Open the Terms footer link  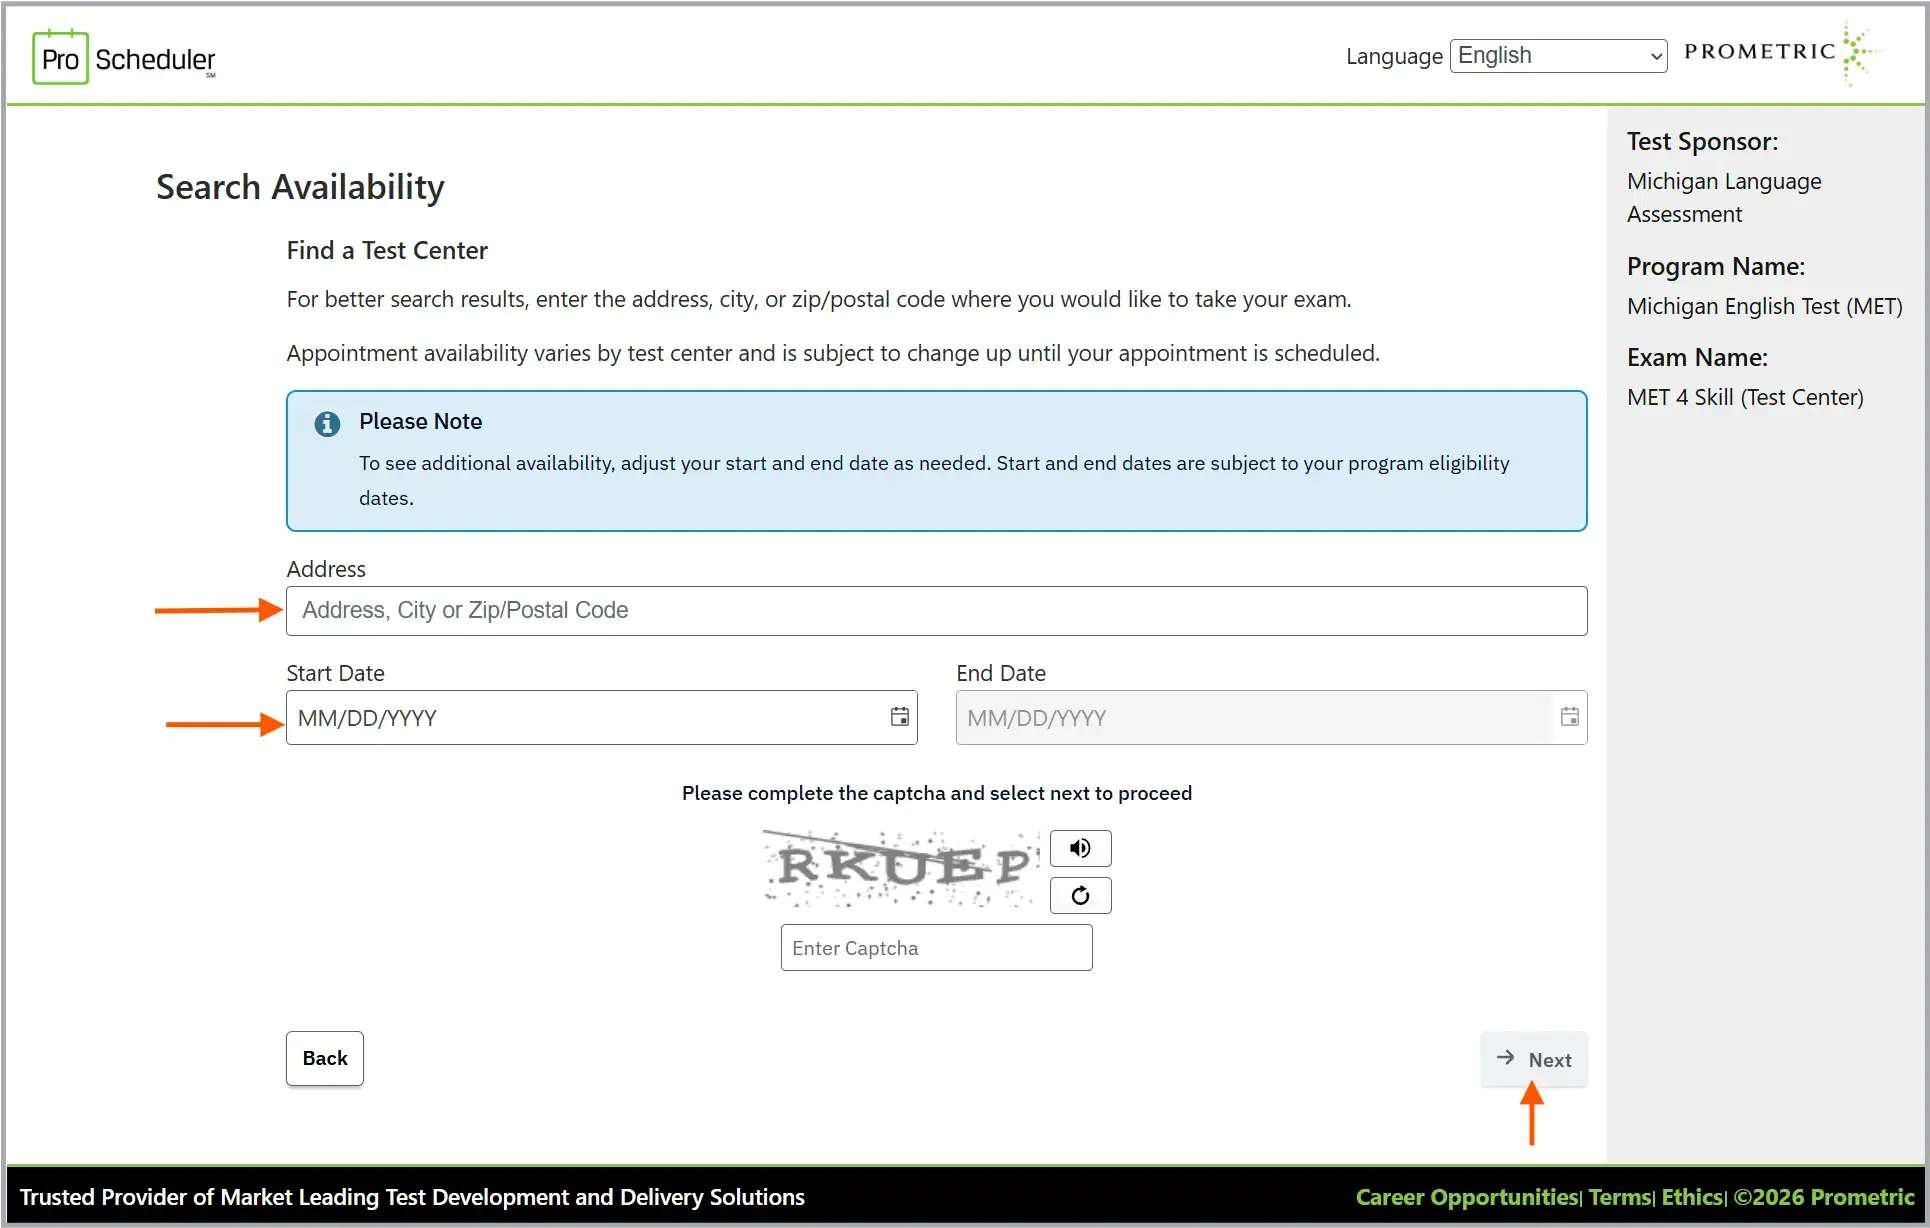click(1619, 1197)
